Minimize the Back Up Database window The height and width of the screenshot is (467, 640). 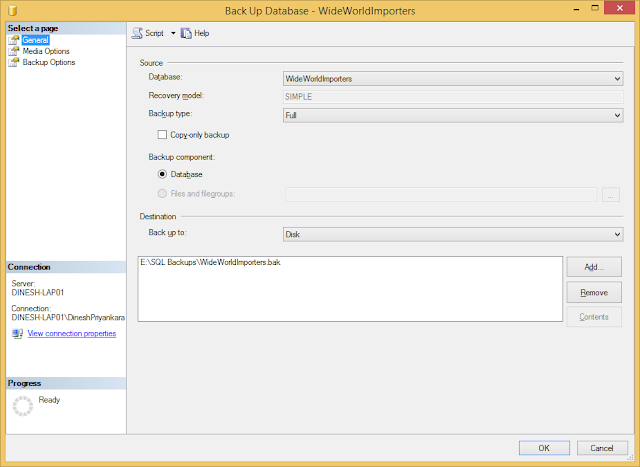[576, 9]
